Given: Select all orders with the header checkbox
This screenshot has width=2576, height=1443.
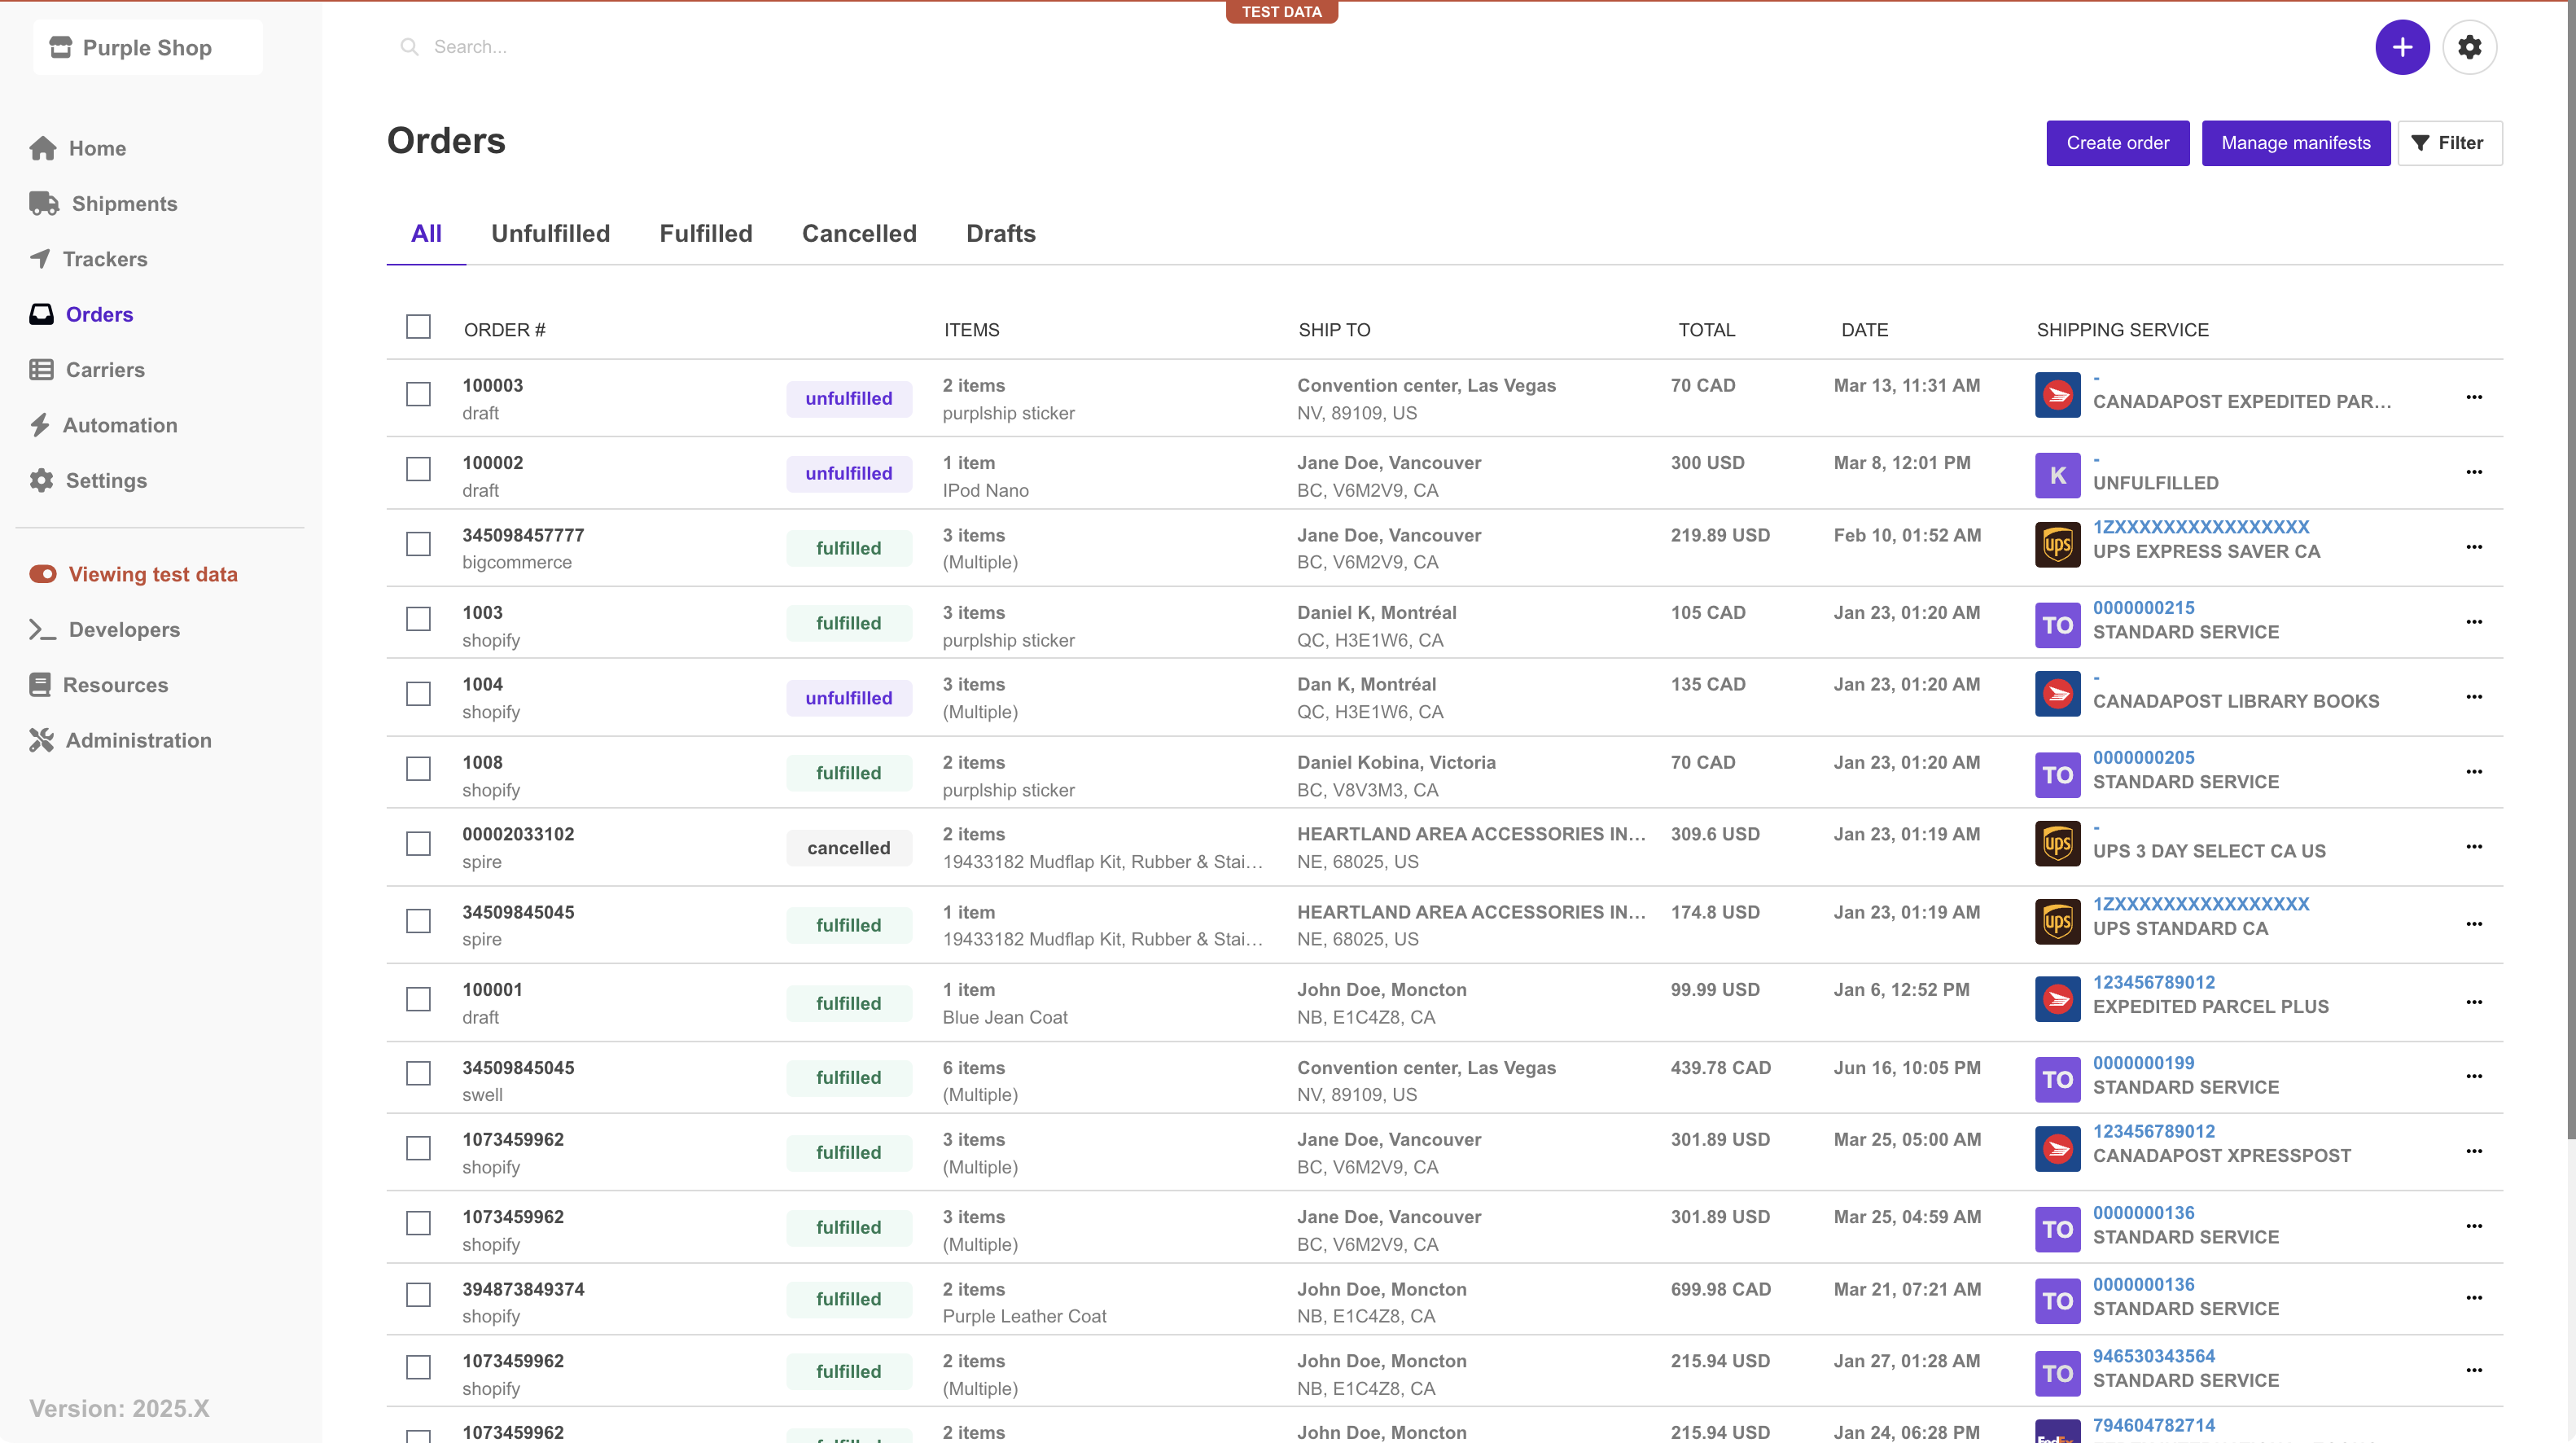Looking at the screenshot, I should [x=418, y=327].
